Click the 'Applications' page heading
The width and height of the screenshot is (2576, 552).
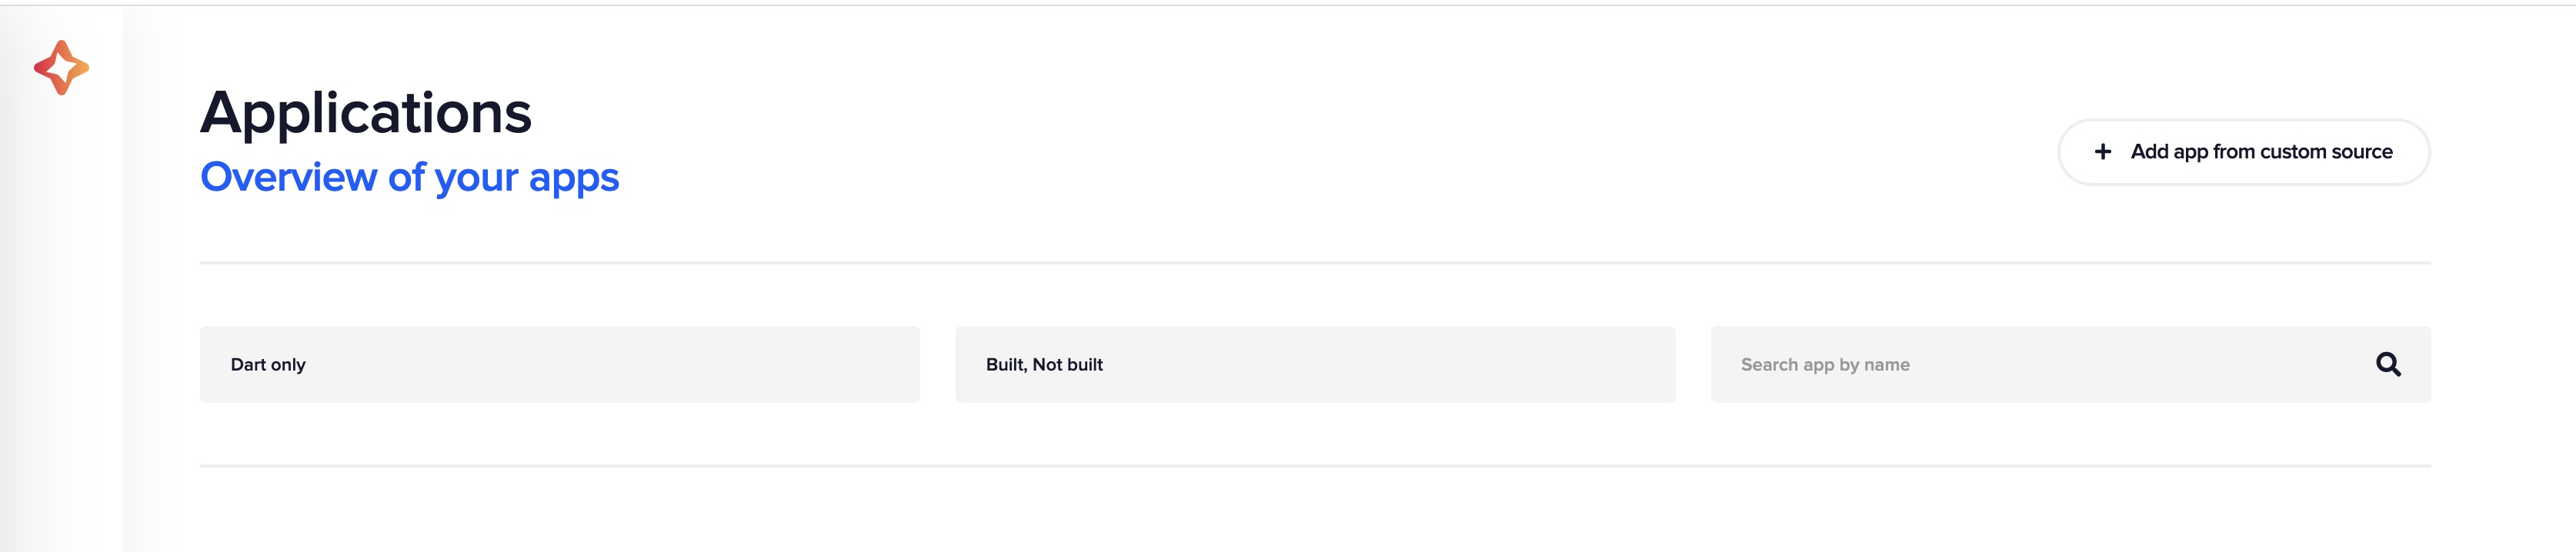pyautogui.click(x=366, y=112)
